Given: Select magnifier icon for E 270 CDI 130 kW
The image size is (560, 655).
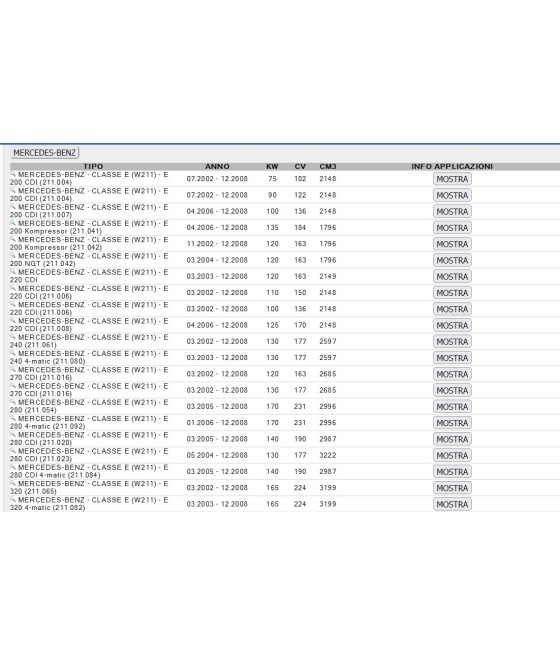Looking at the screenshot, I should tap(13, 386).
